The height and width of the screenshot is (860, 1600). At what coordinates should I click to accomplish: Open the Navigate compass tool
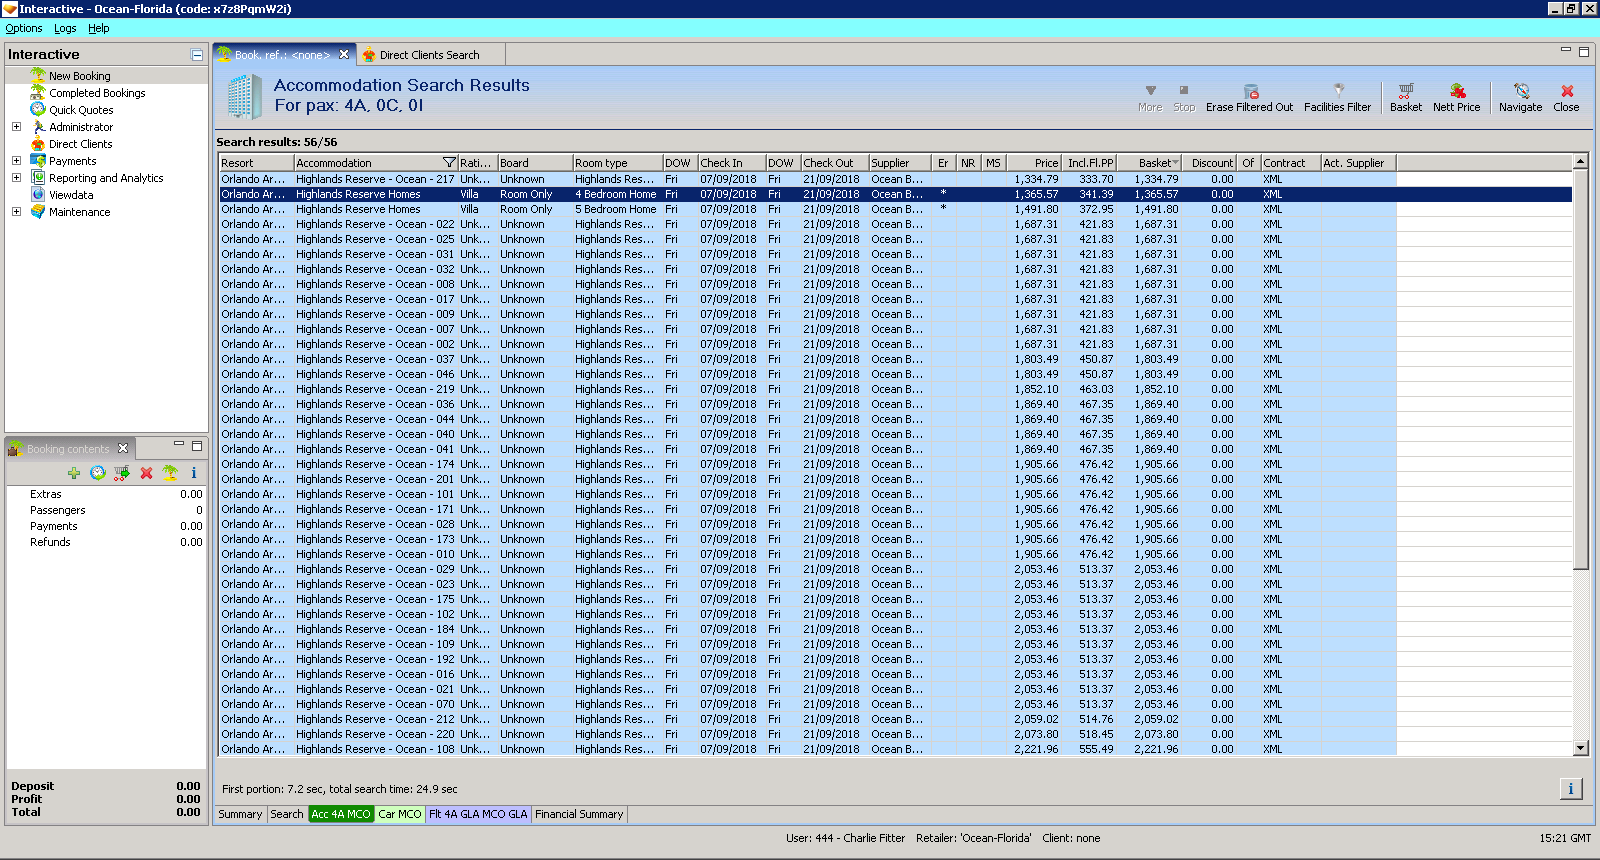point(1520,92)
